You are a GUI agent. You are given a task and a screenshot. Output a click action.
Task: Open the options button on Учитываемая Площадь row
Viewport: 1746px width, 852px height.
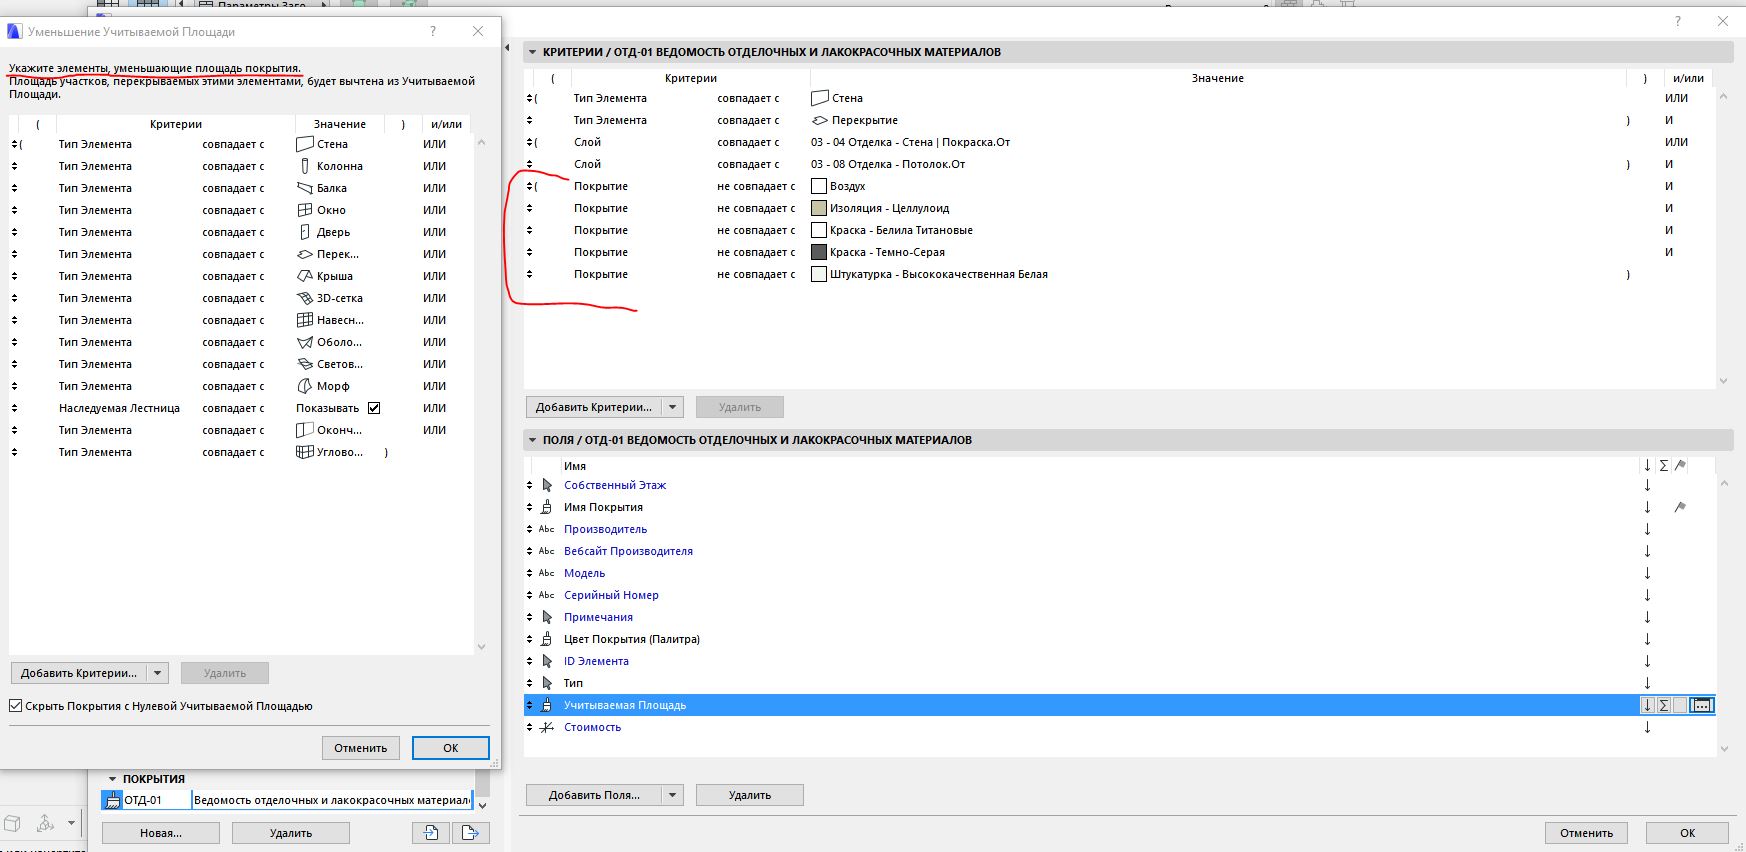1702,705
